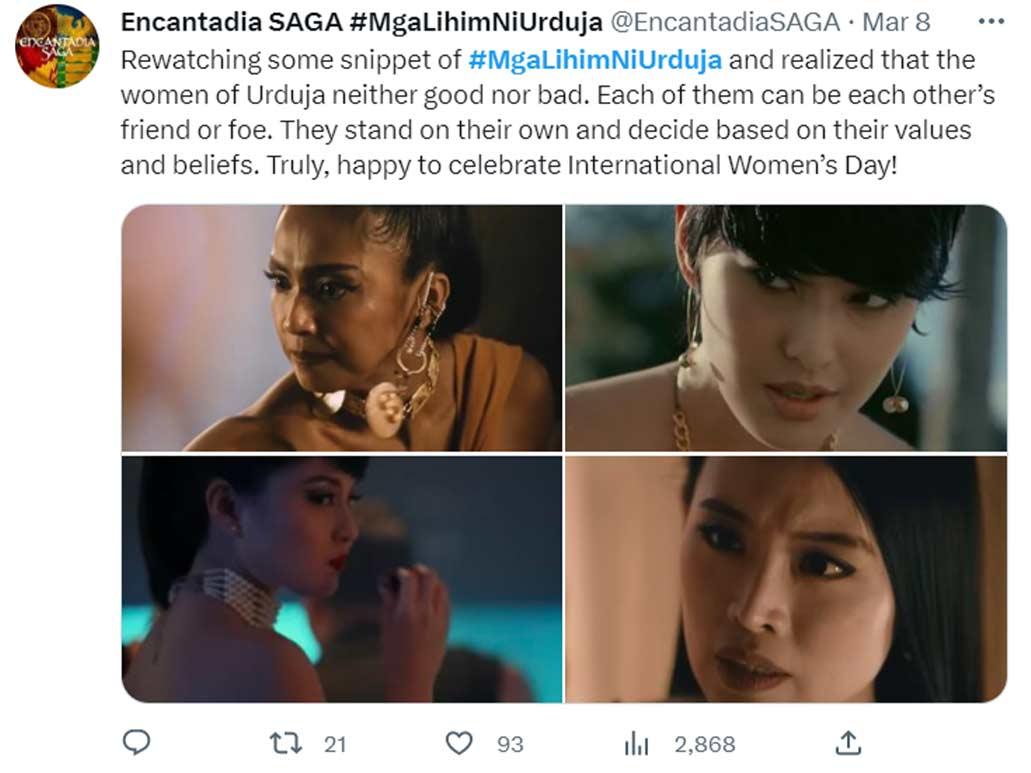Image resolution: width=1031 pixels, height=773 pixels.
Task: Open the three-dot more options menu
Action: click(990, 22)
